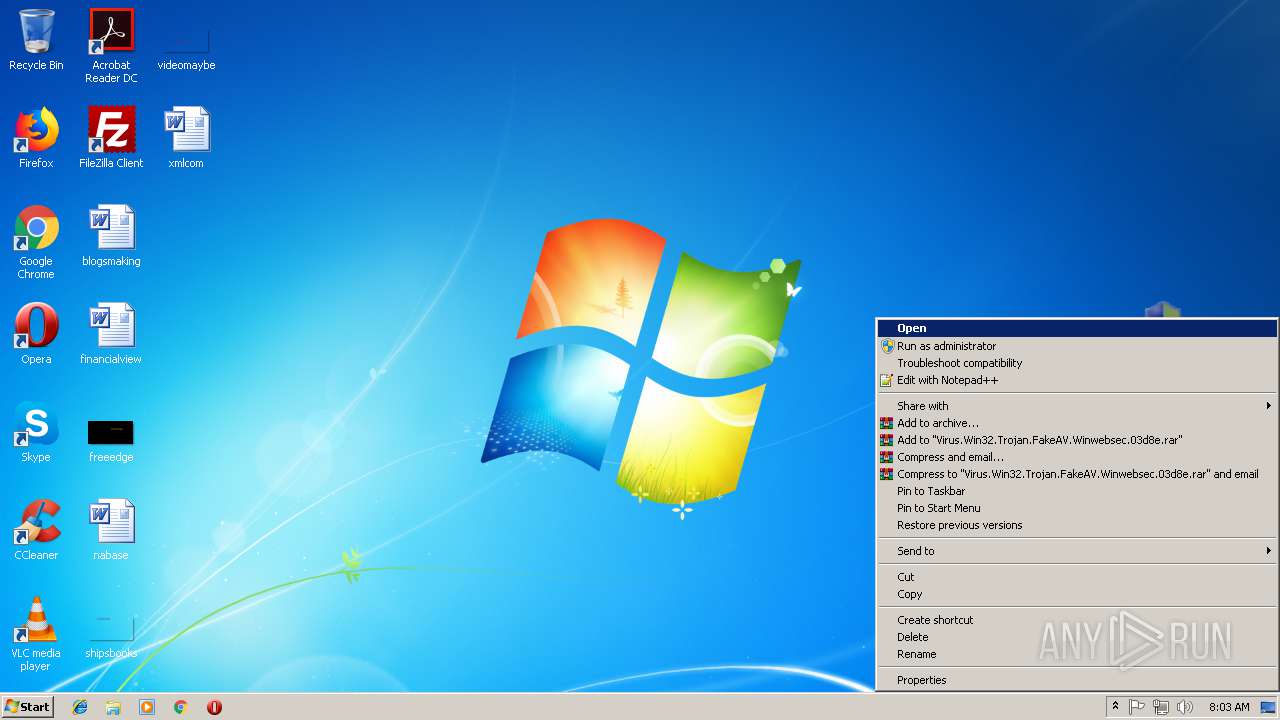
Task: Select the blogsmaking Word document
Action: coord(111,236)
